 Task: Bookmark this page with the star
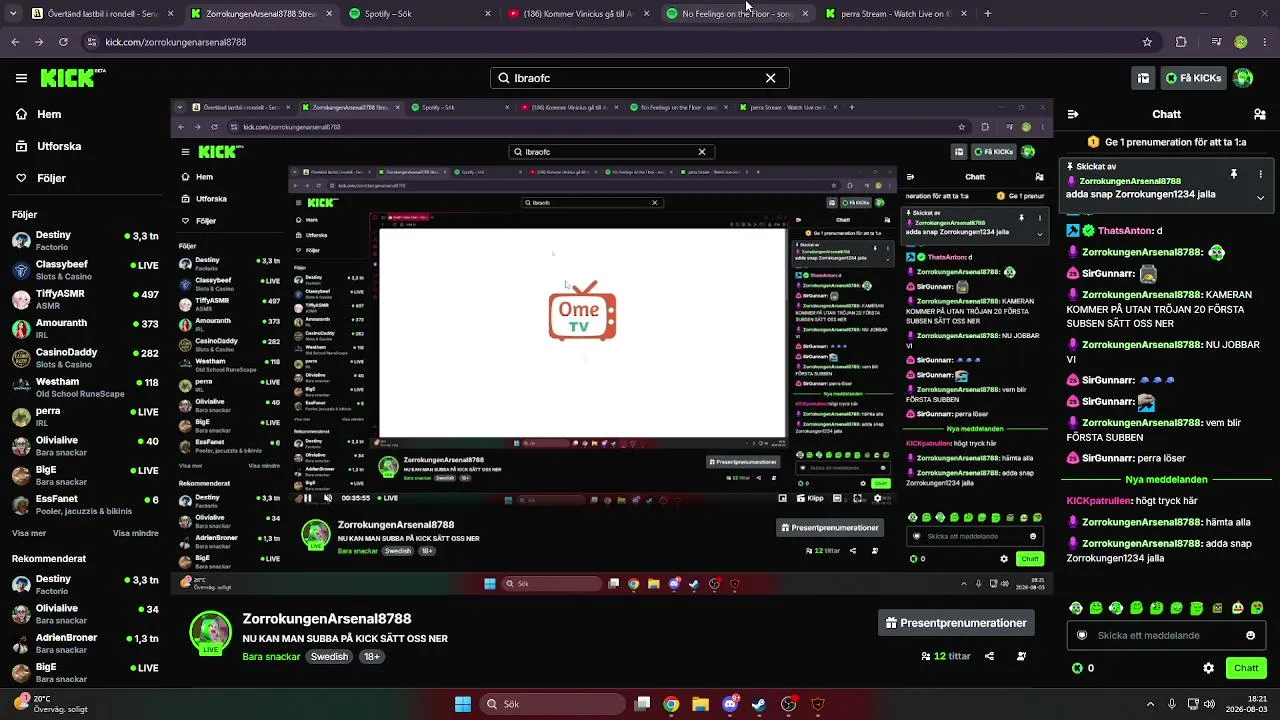point(1147,42)
